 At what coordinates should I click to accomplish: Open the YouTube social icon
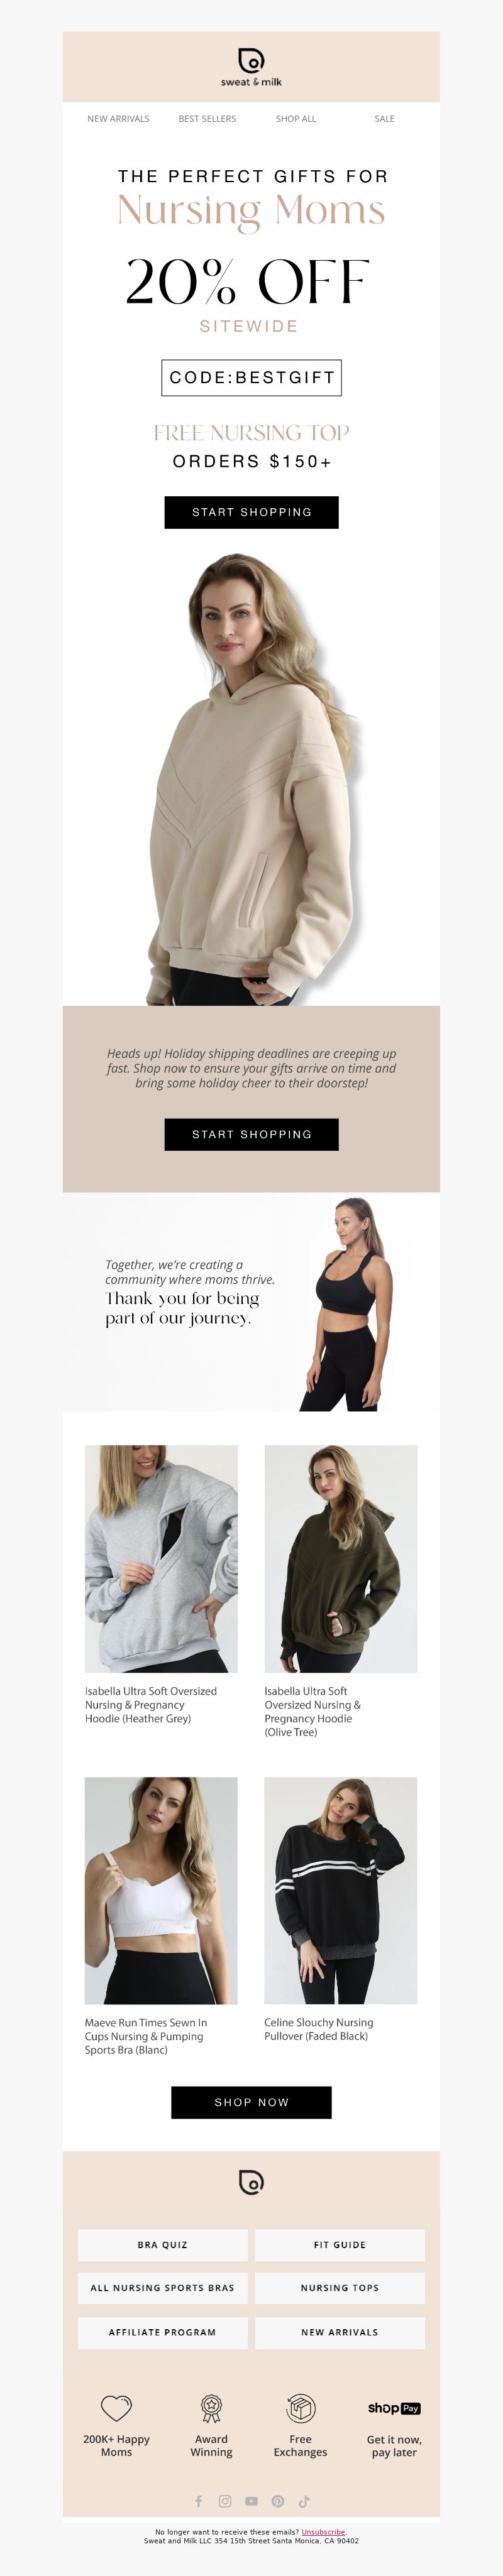coord(251,2501)
